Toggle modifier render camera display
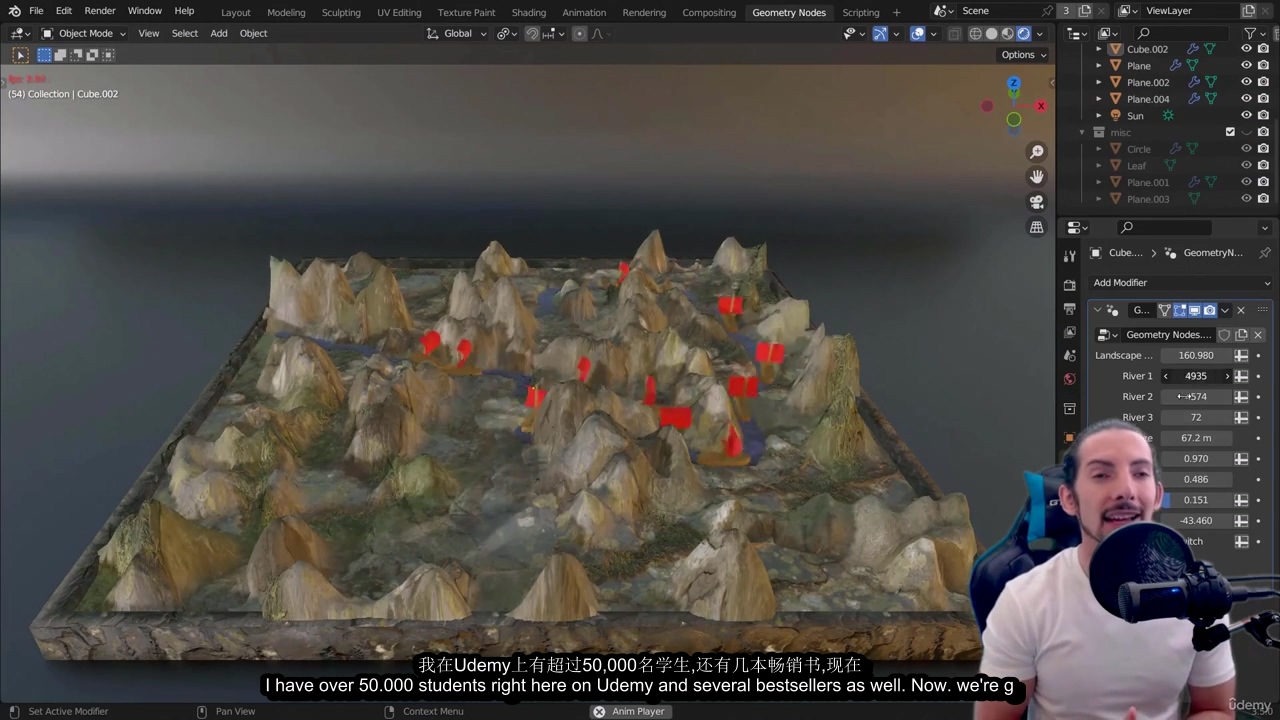Screen dimensions: 1280x720 (x=1209, y=311)
